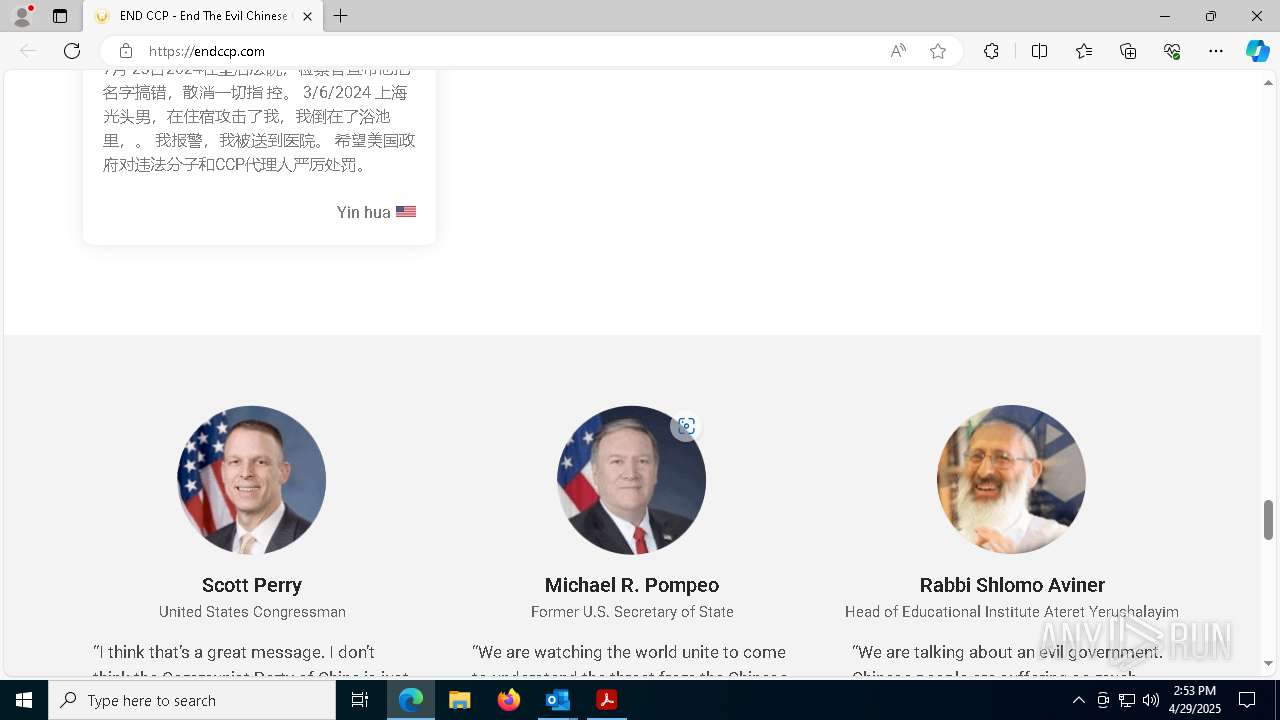Click the vertical scrollbar thumb
The height and width of the screenshot is (720, 1280).
click(1268, 520)
